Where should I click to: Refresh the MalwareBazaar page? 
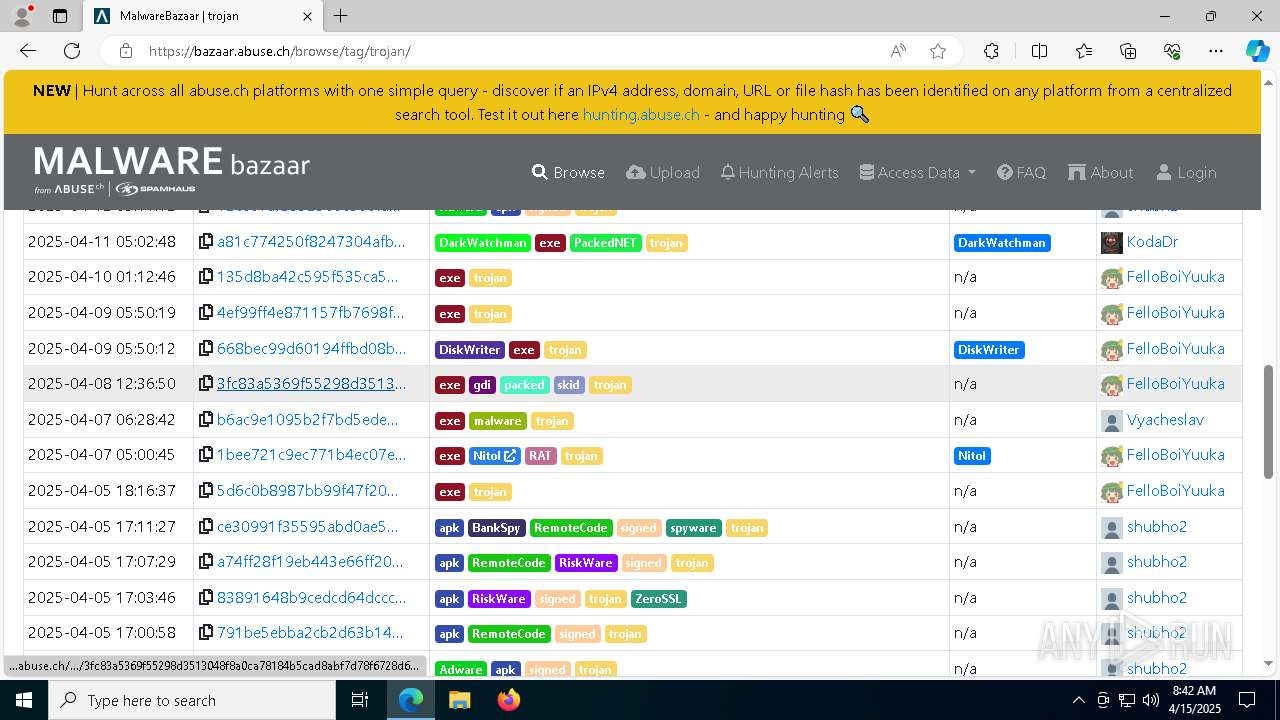(72, 51)
